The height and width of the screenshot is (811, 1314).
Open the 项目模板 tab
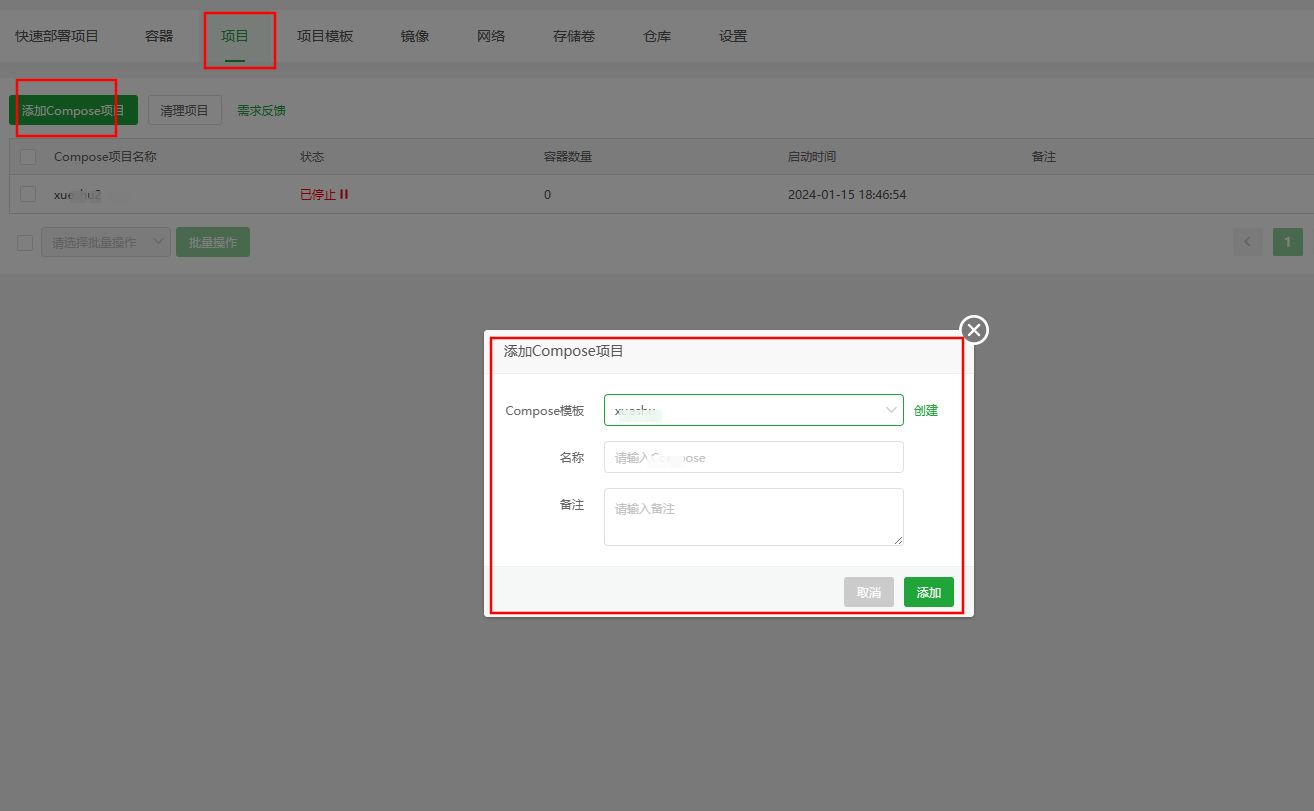click(x=325, y=36)
